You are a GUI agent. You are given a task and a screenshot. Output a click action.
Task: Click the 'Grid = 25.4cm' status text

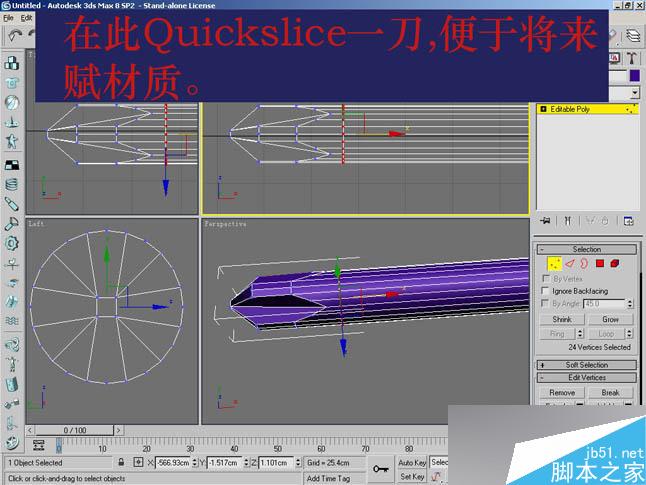click(328, 463)
